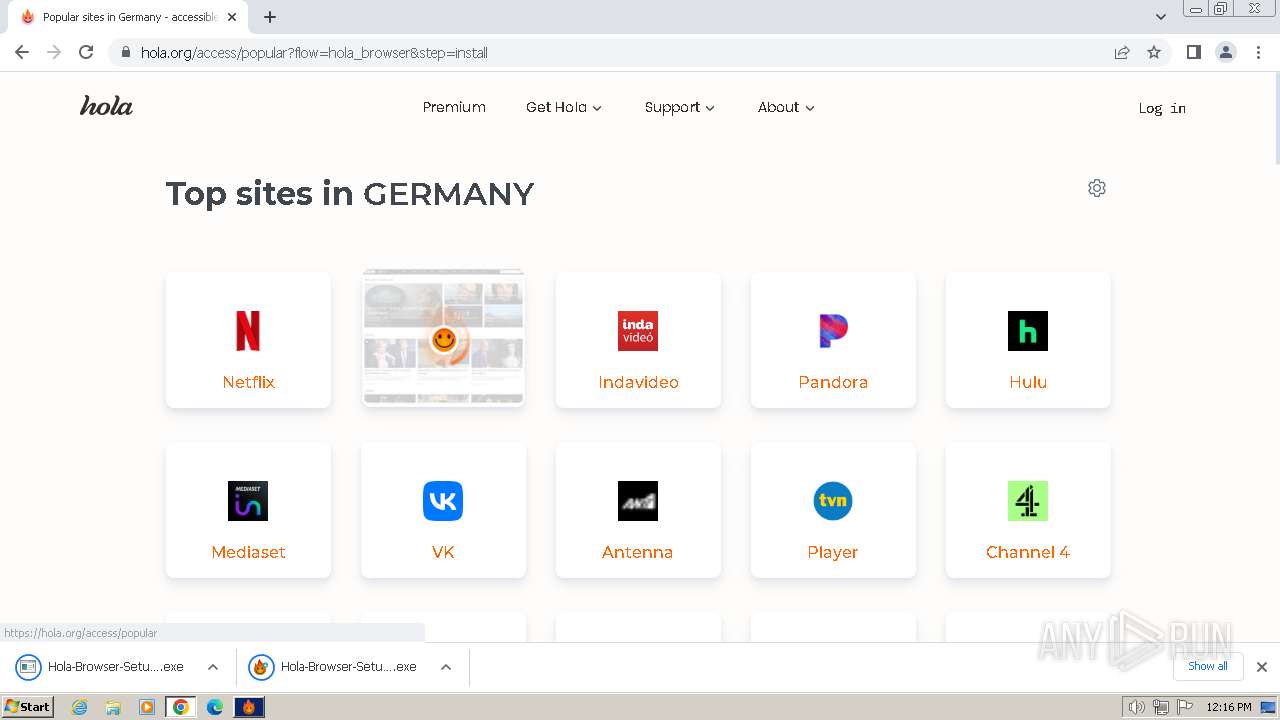The height and width of the screenshot is (720, 1280).
Task: Open the VK site tile
Action: pyautogui.click(x=443, y=510)
